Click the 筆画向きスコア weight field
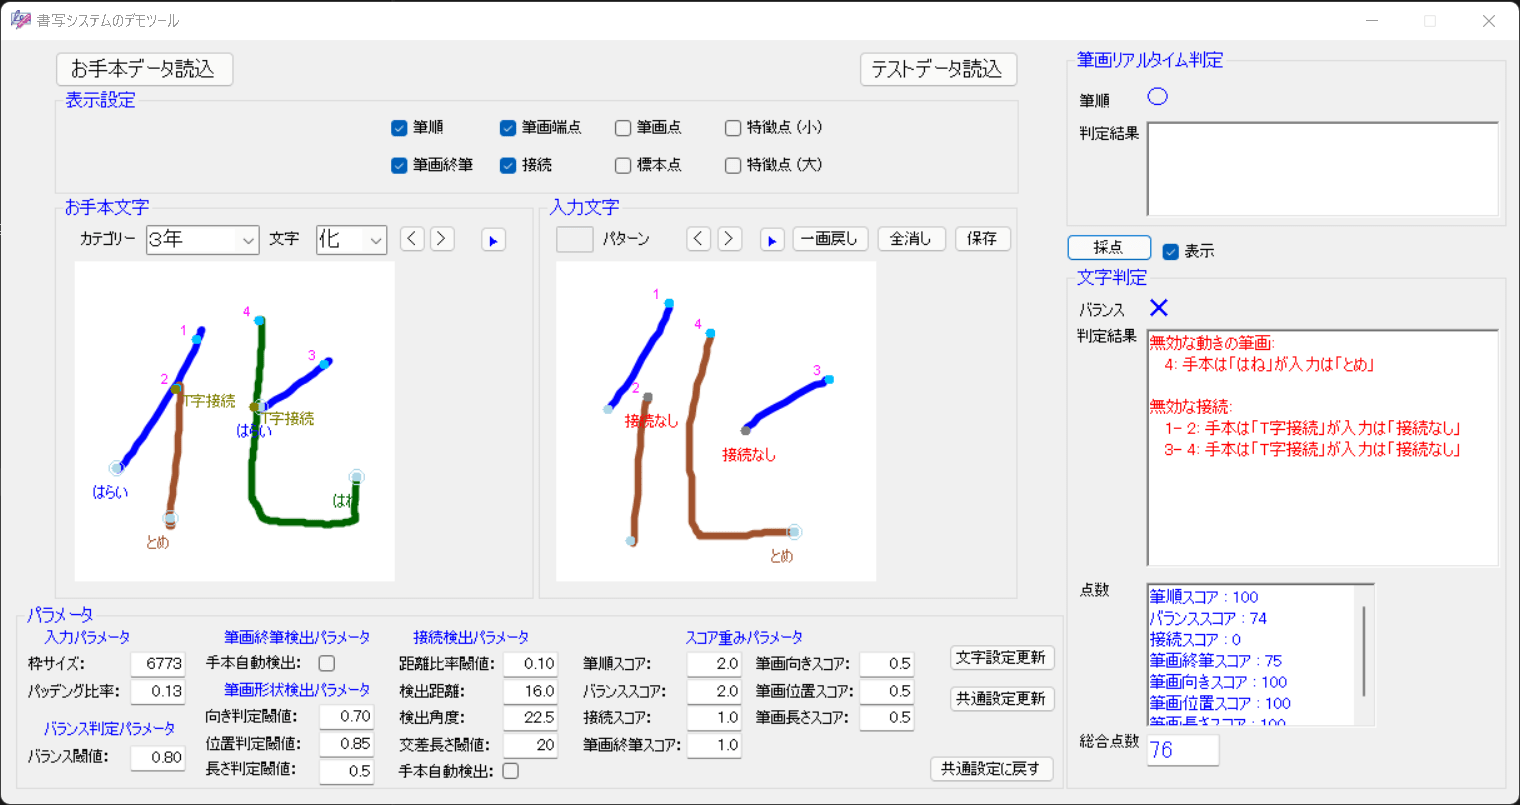The width and height of the screenshot is (1520, 805). pos(886,663)
